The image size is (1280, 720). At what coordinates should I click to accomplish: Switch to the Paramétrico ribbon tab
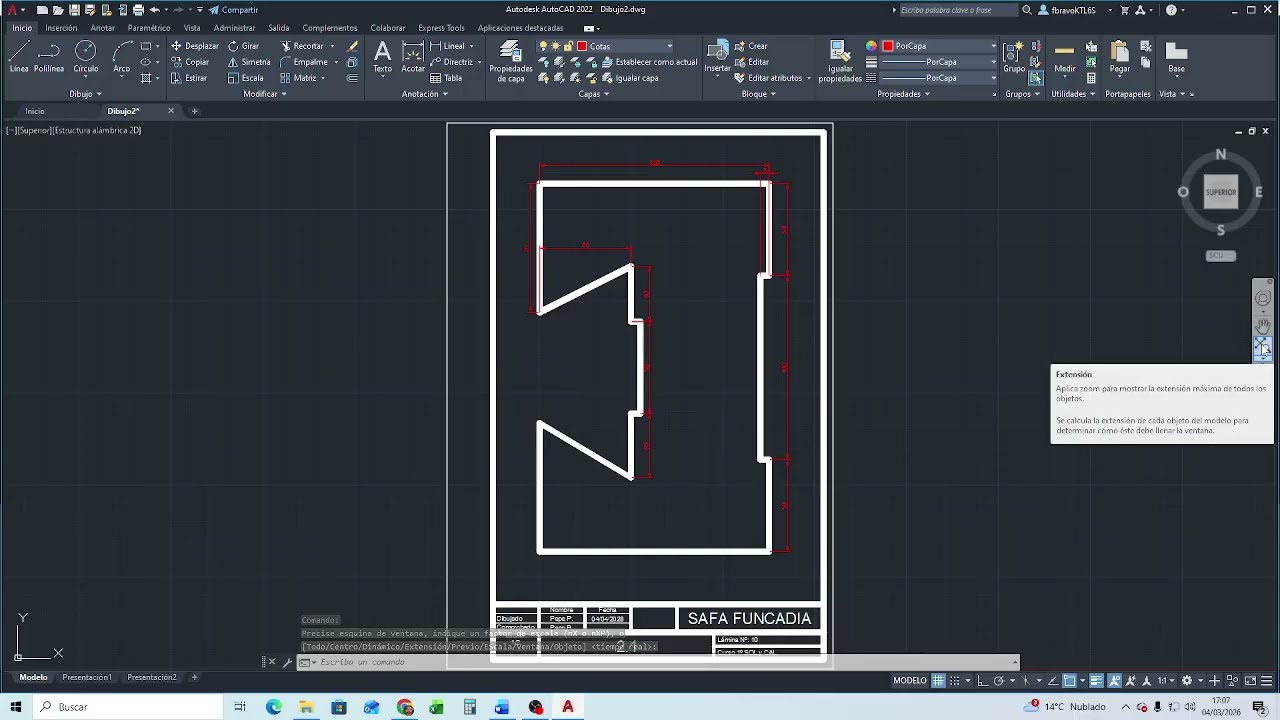click(149, 28)
